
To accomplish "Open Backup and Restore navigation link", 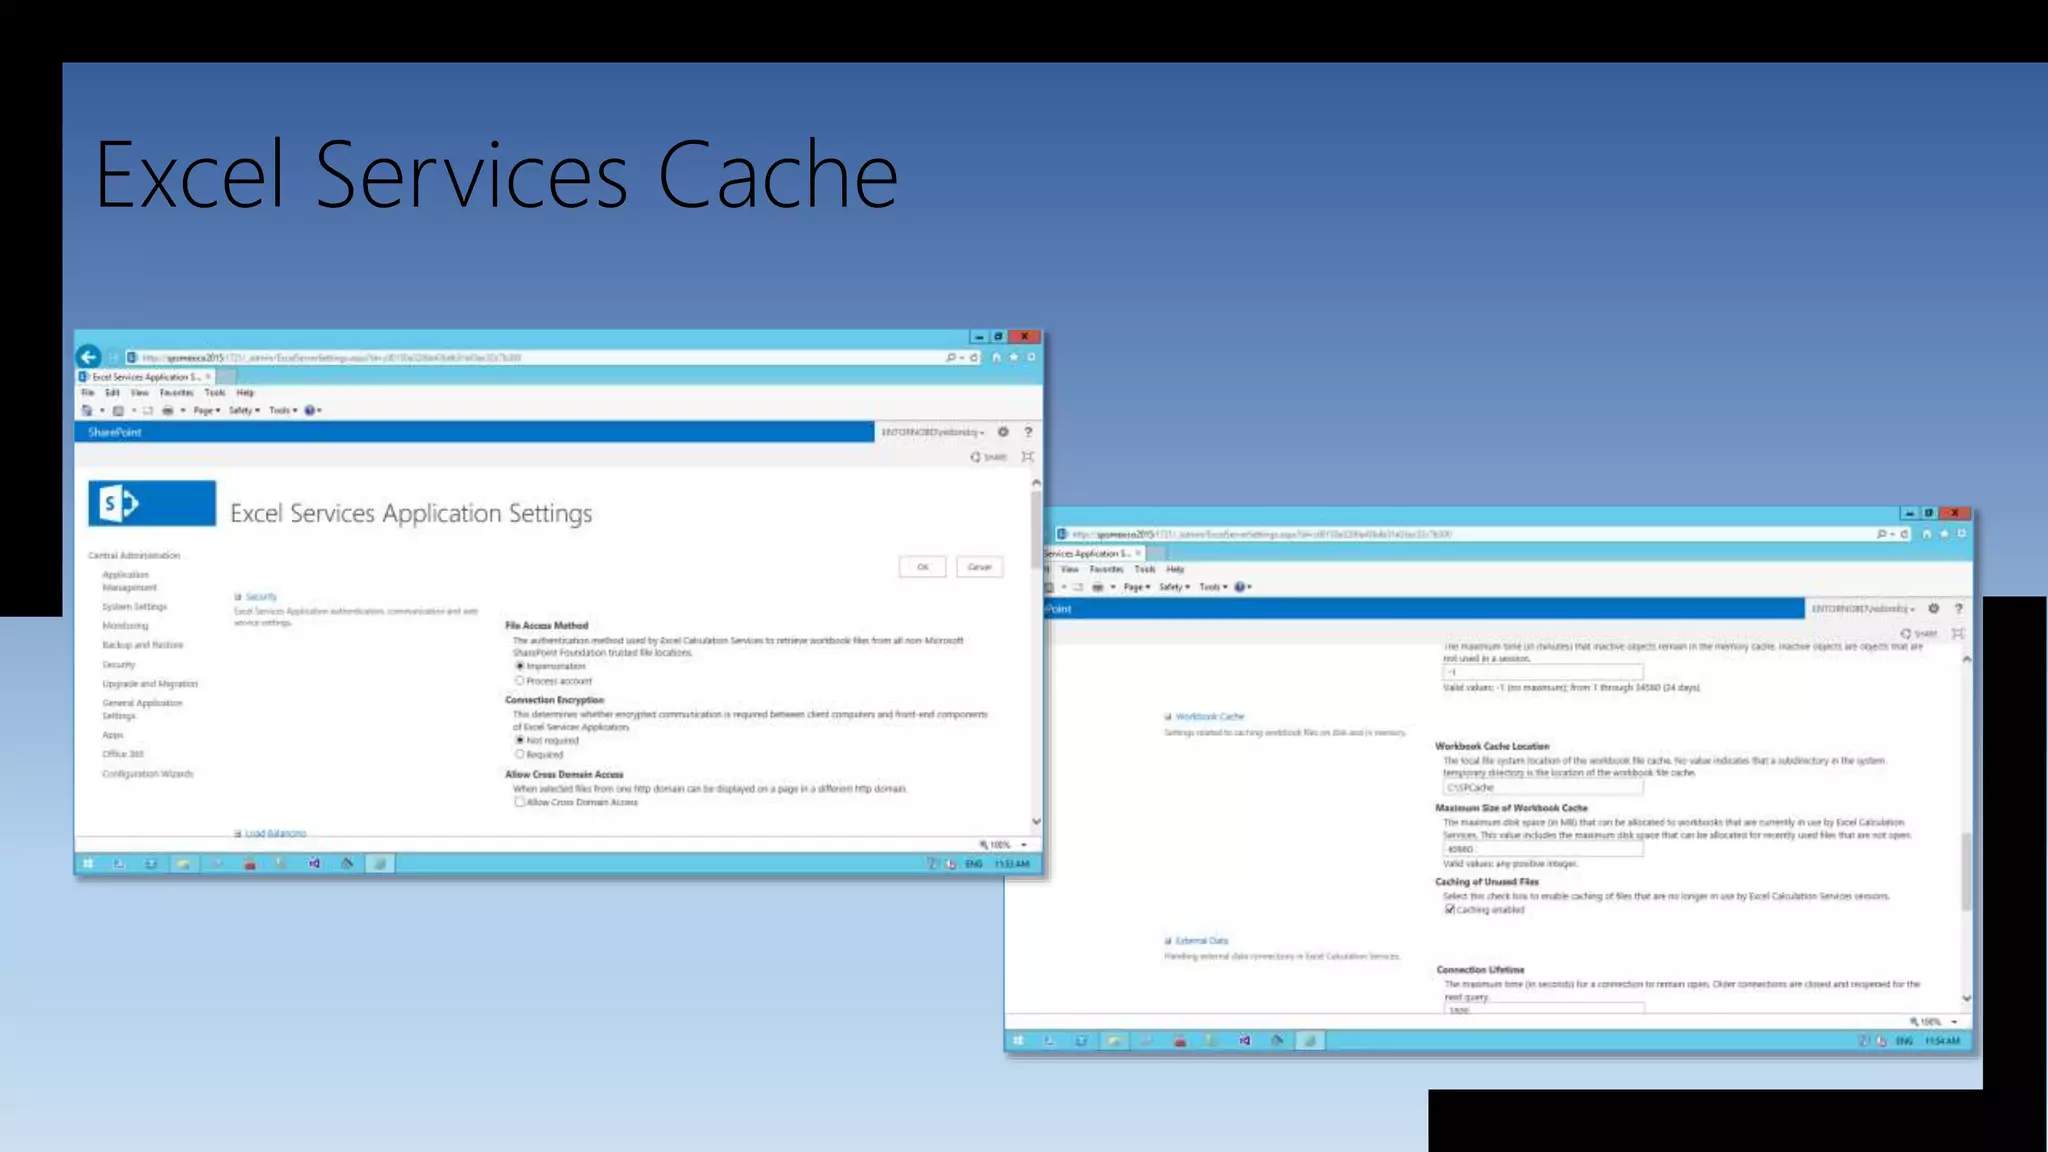I will pyautogui.click(x=143, y=645).
